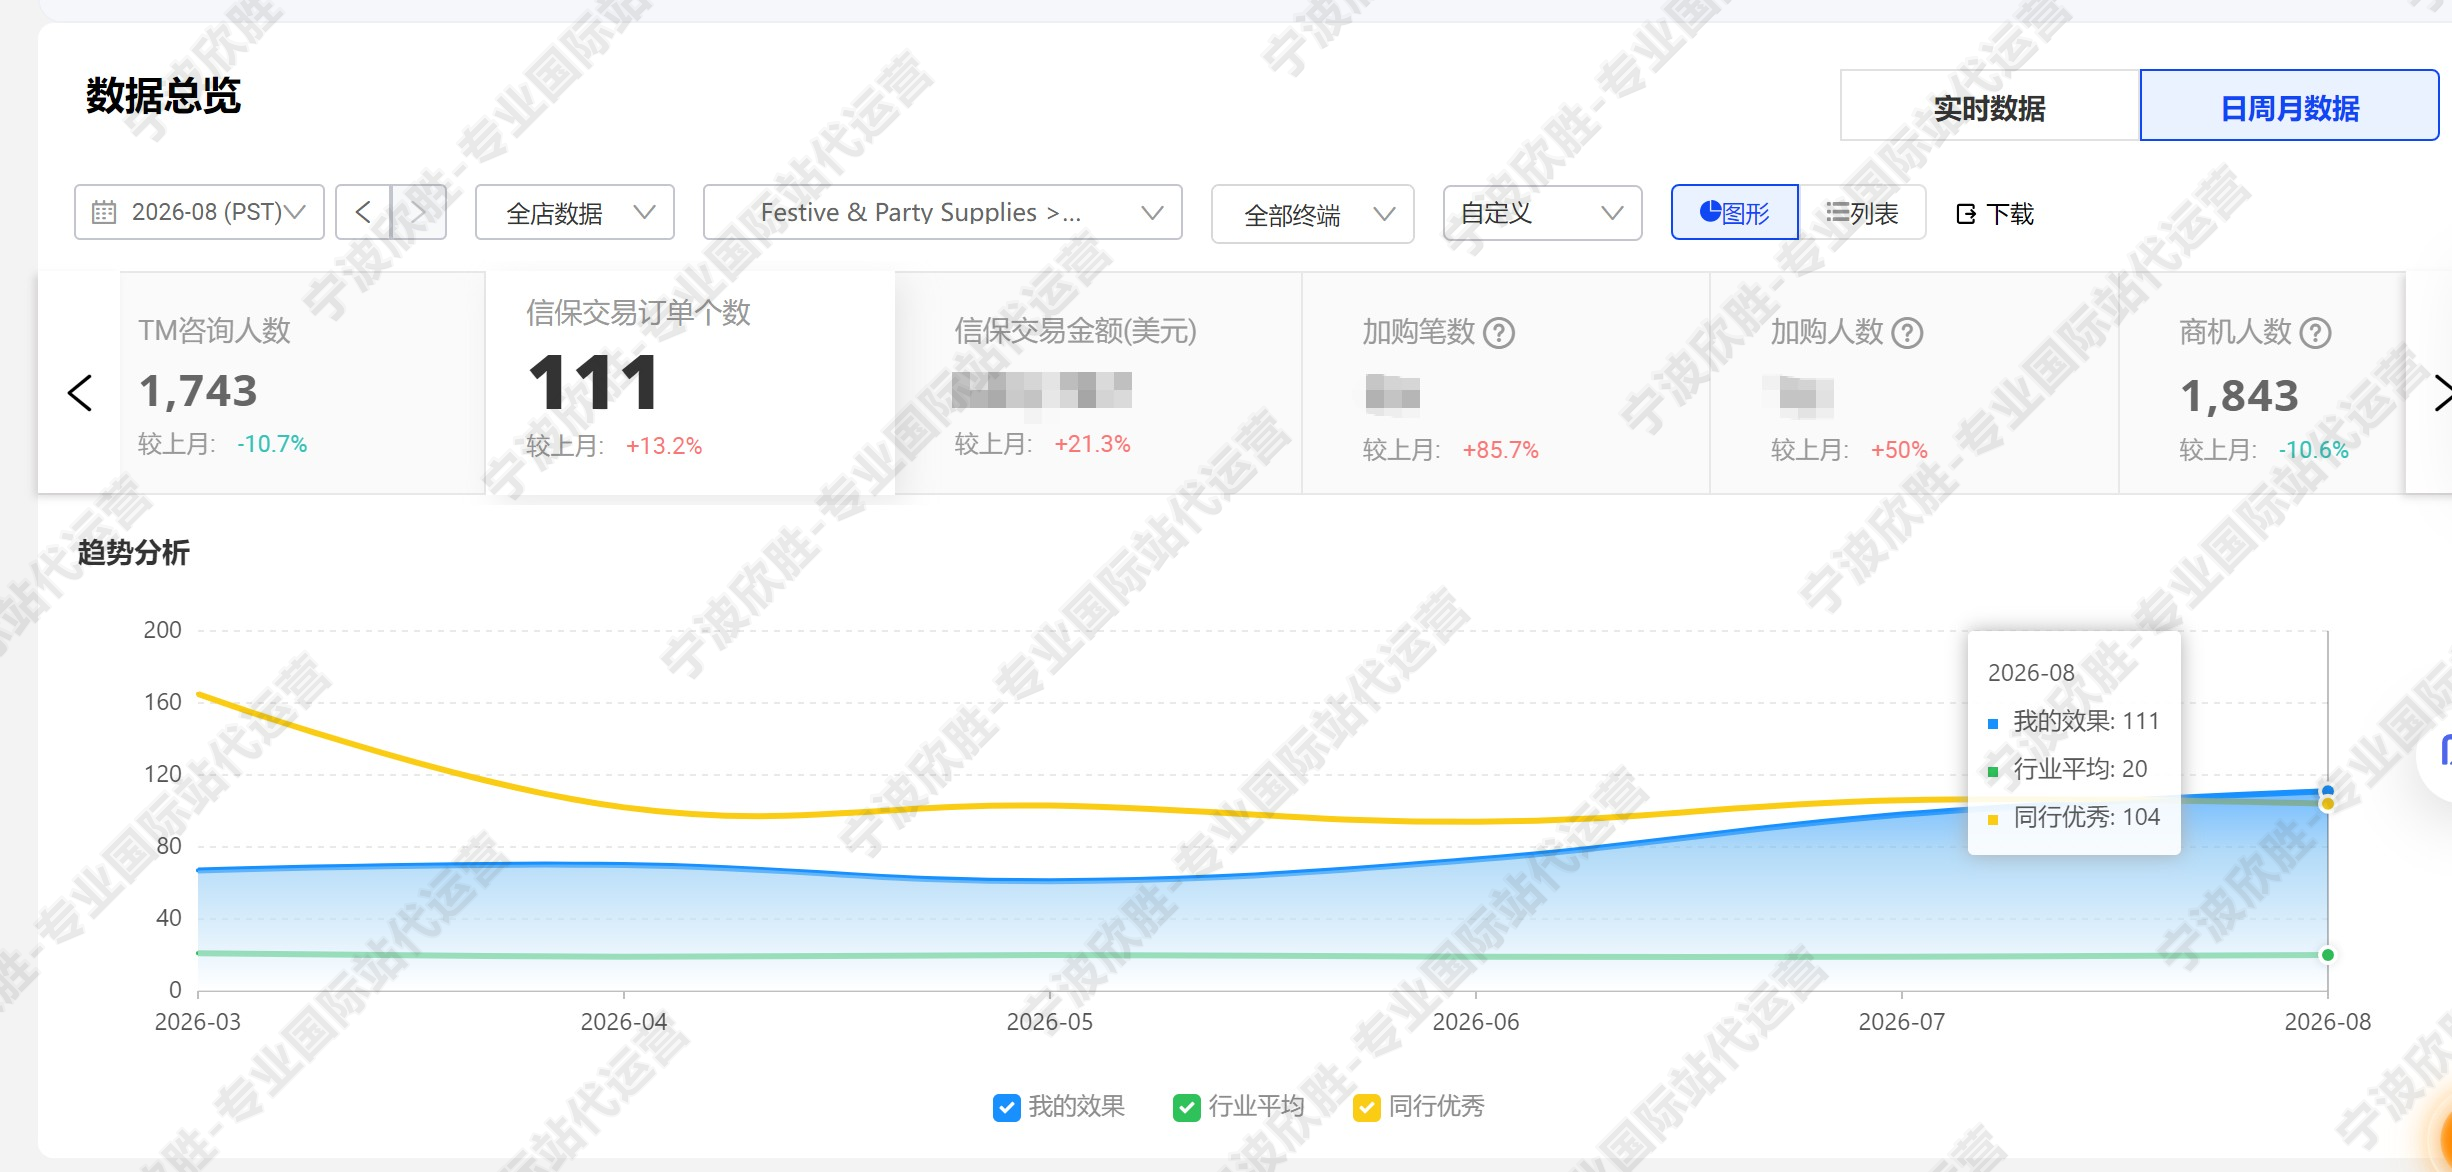Select the 实时数据 tab
Screen dimensions: 2452x1172
[x=1990, y=106]
